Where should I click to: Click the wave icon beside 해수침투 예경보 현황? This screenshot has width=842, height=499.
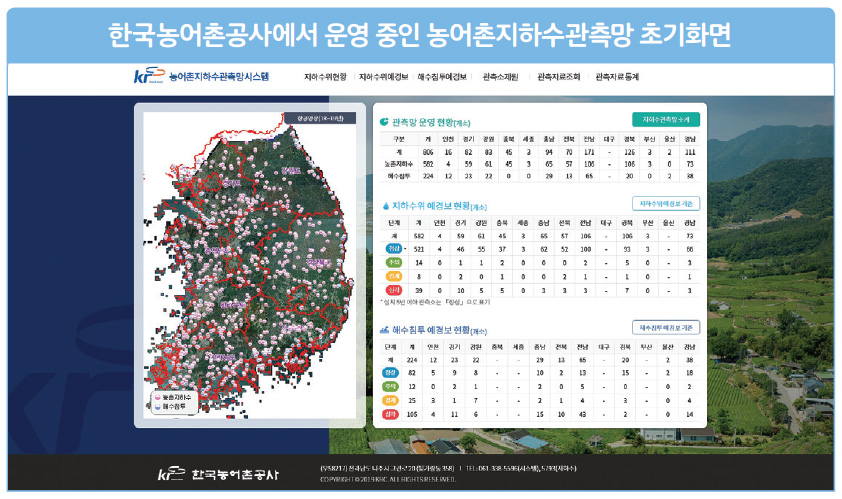pyautogui.click(x=384, y=329)
